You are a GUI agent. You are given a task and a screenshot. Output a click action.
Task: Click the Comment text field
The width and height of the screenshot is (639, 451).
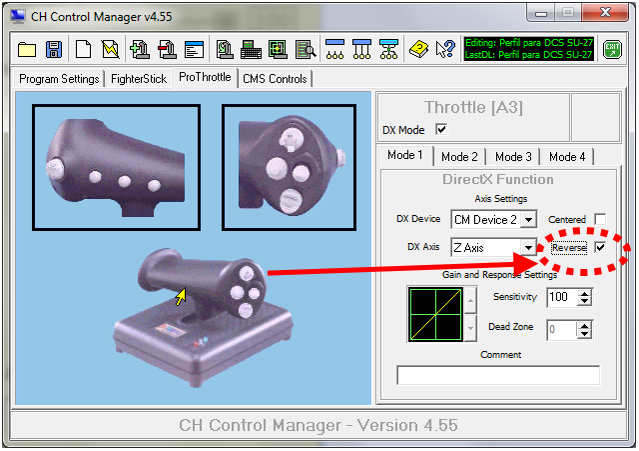pos(498,375)
